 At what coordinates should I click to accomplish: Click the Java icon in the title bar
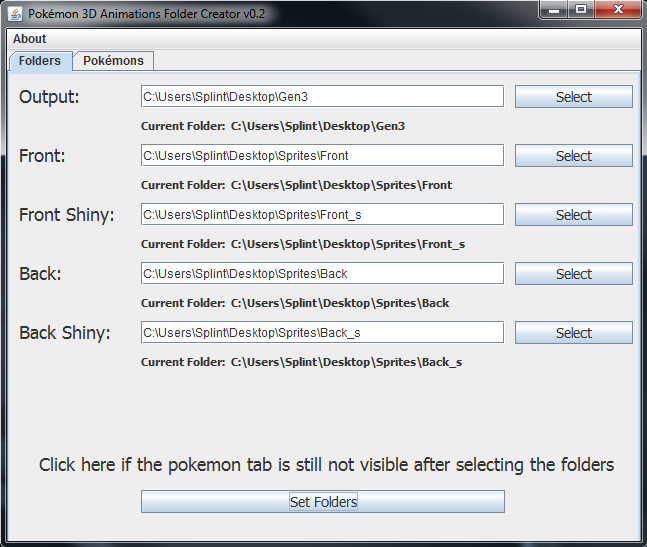coord(14,14)
